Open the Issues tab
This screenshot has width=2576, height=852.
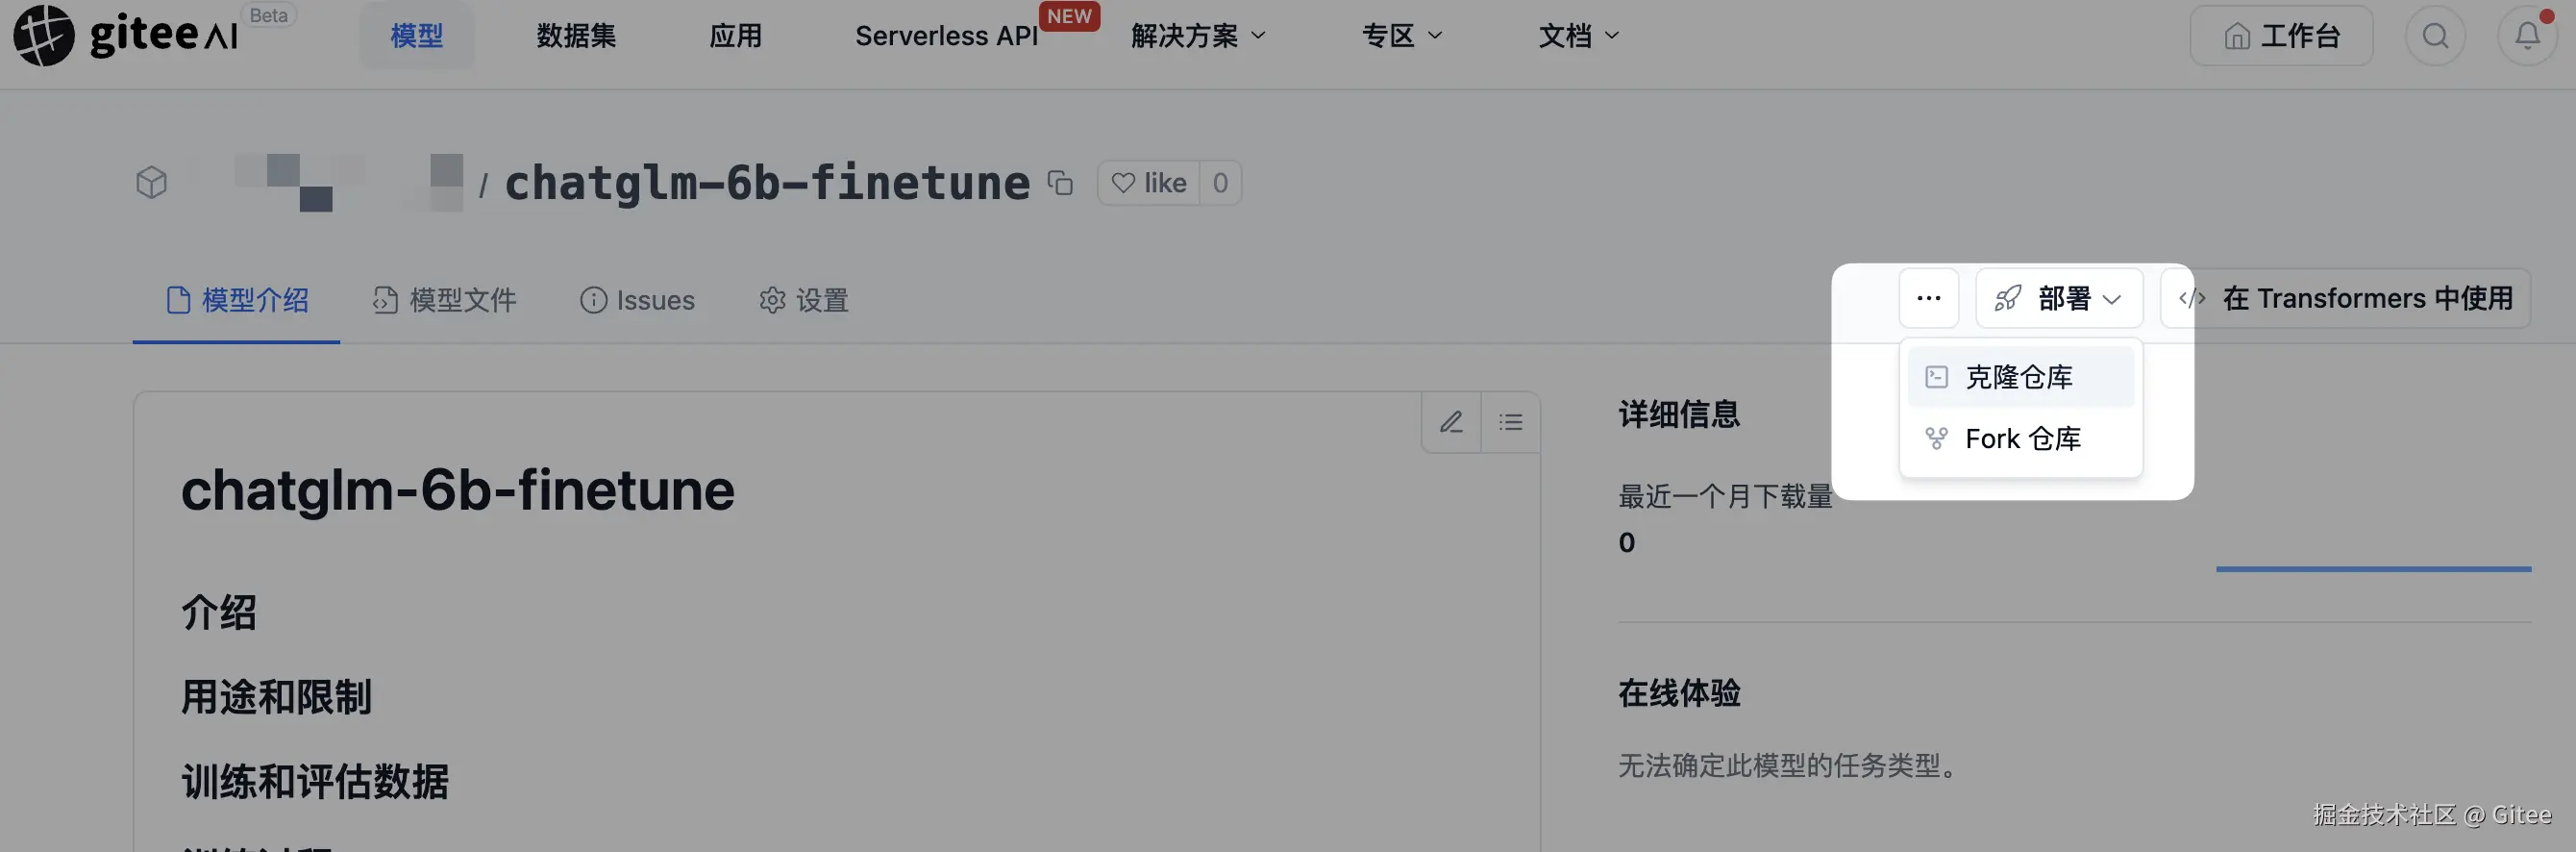click(x=637, y=300)
